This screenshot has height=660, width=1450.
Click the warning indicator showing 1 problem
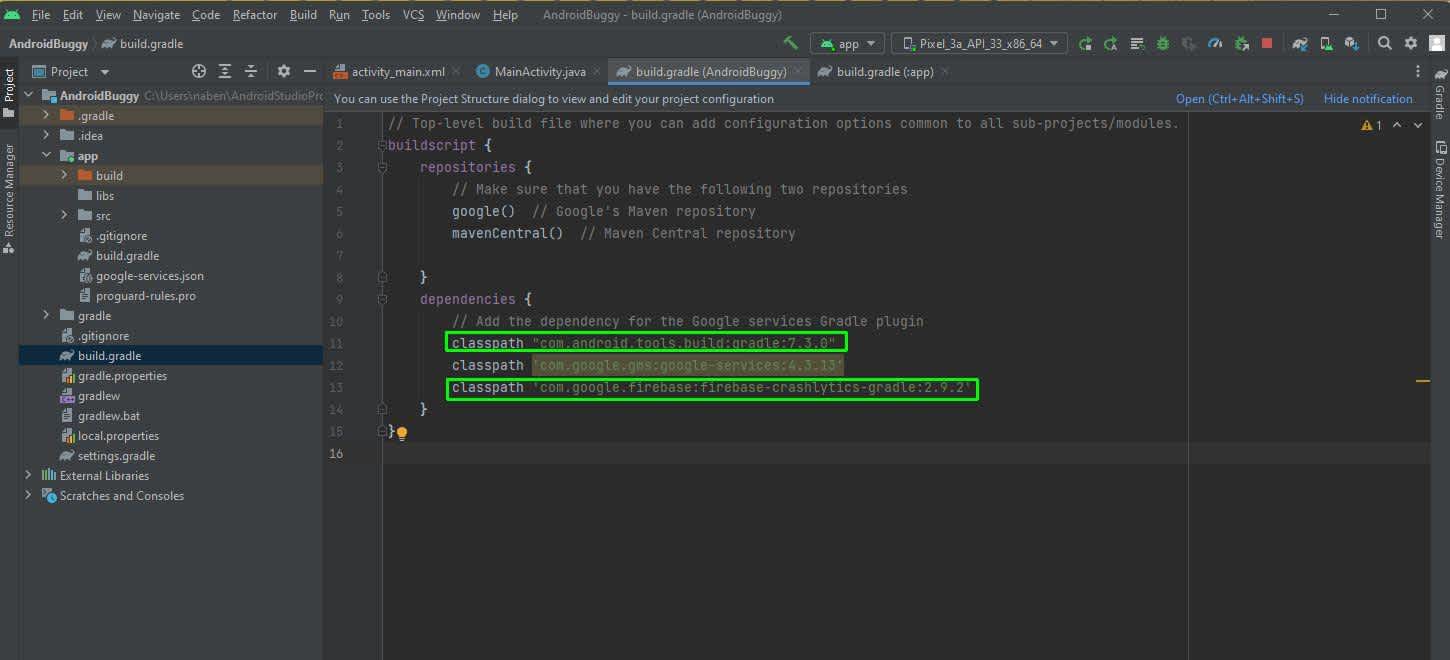tap(1371, 125)
